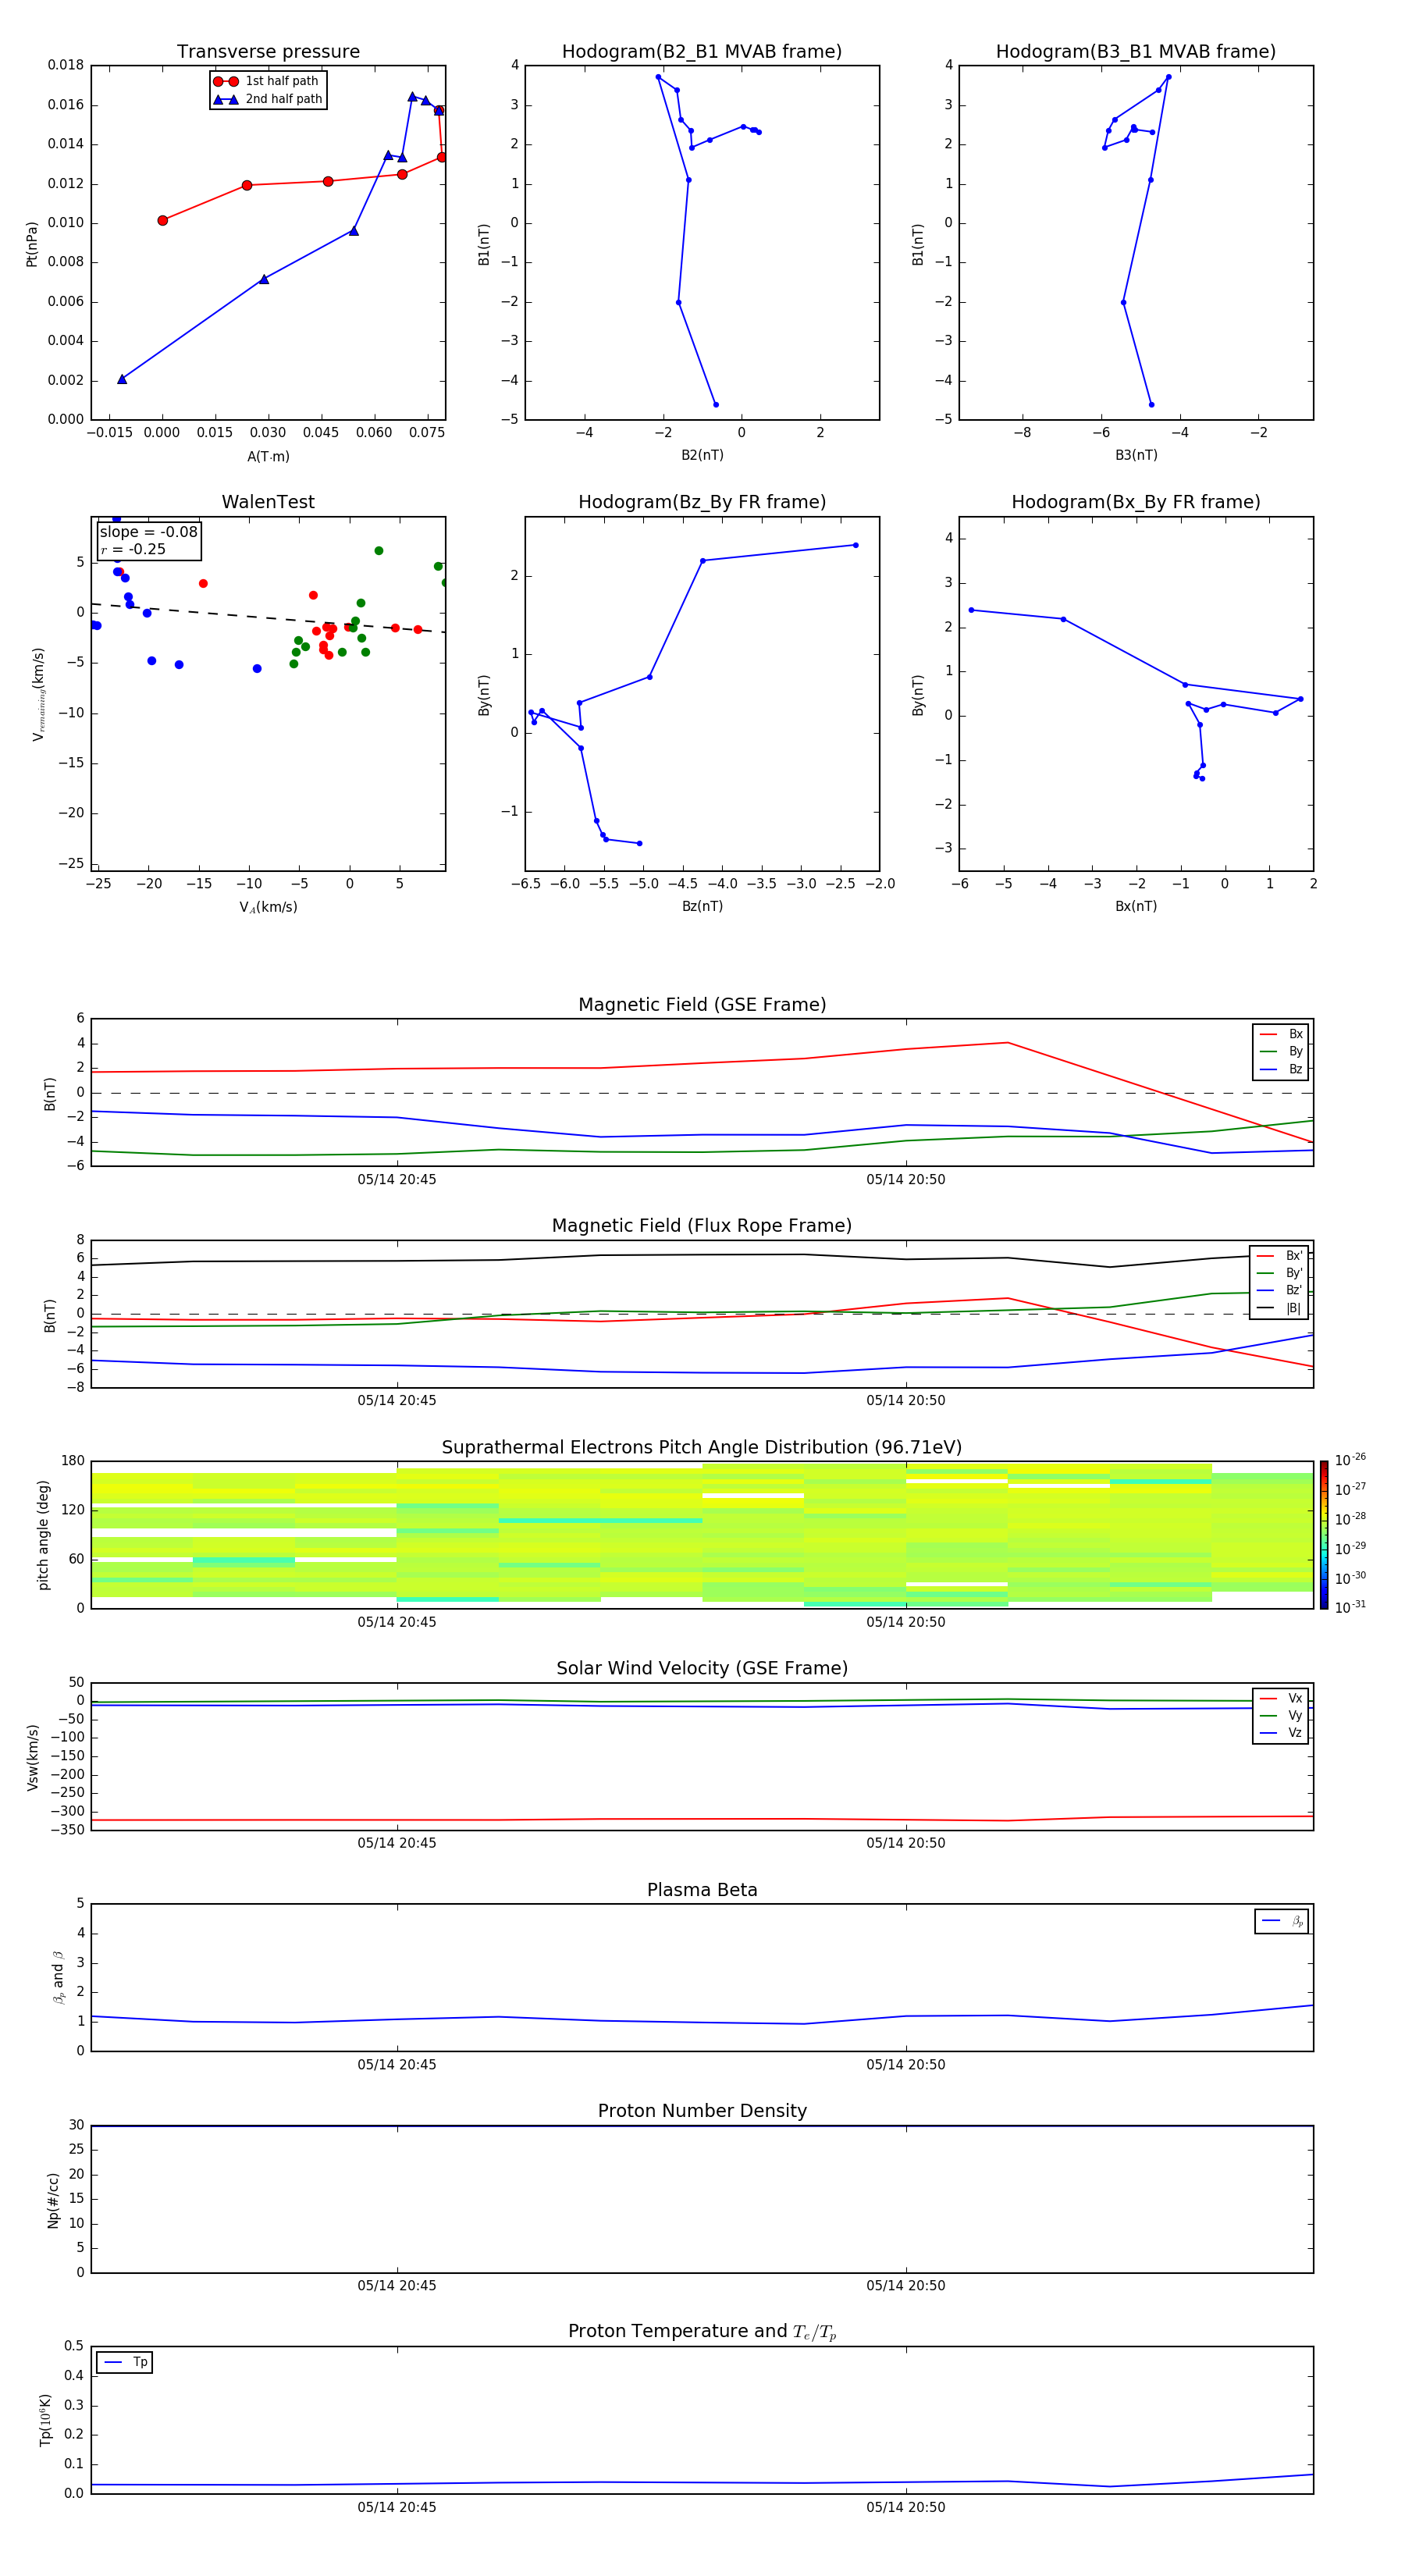This screenshot has height=2576, width=1405.
Task: Click the "V_remaining(km/s)" y-axis label
Action: point(38,694)
